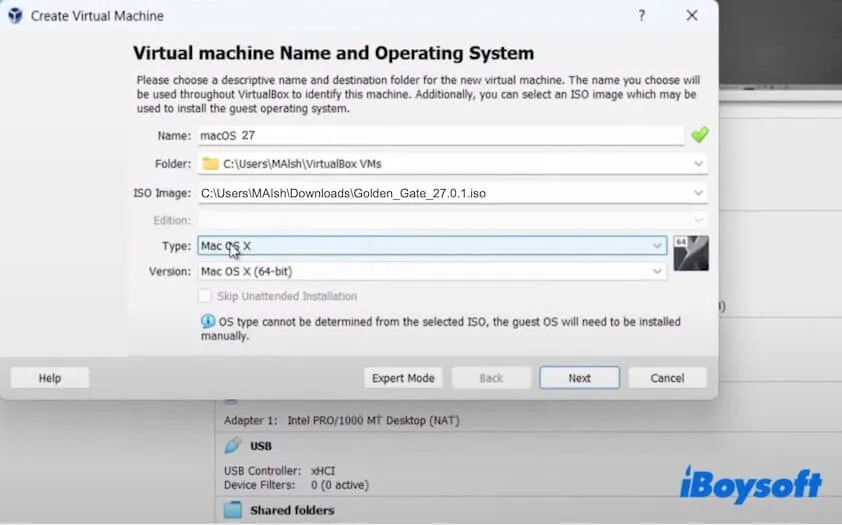Screen dimensions: 842x525
Task: Open the Version dropdown showing Mac OS X (64-bit)
Action: (432, 271)
